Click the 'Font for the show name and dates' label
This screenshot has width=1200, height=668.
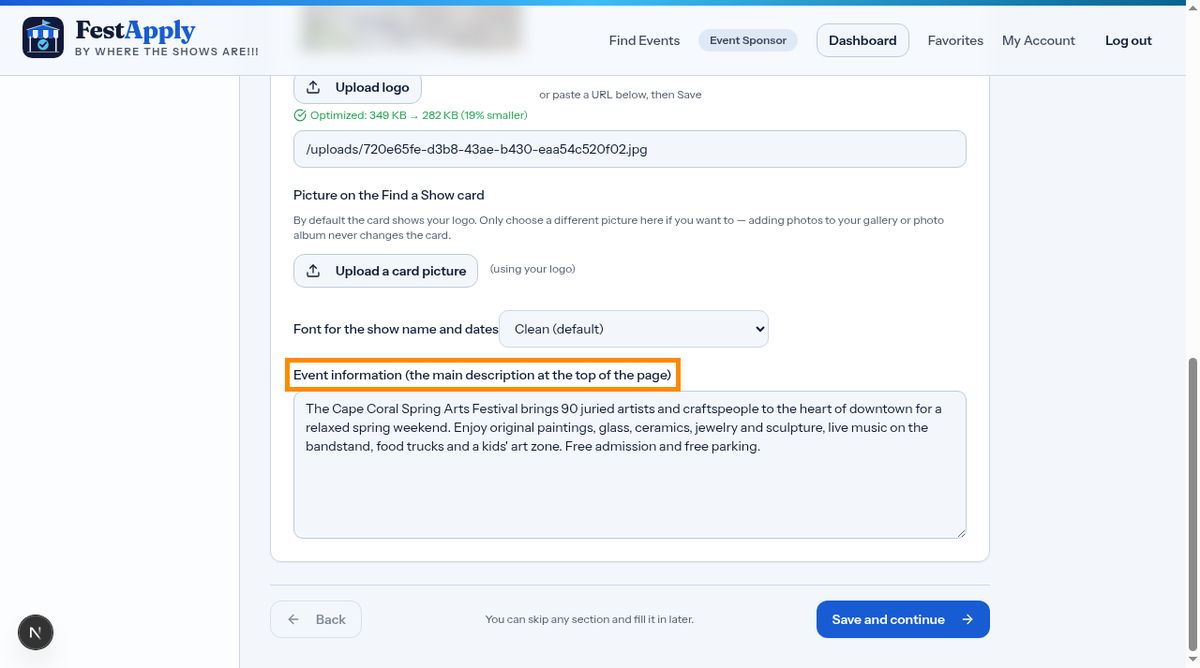point(395,329)
